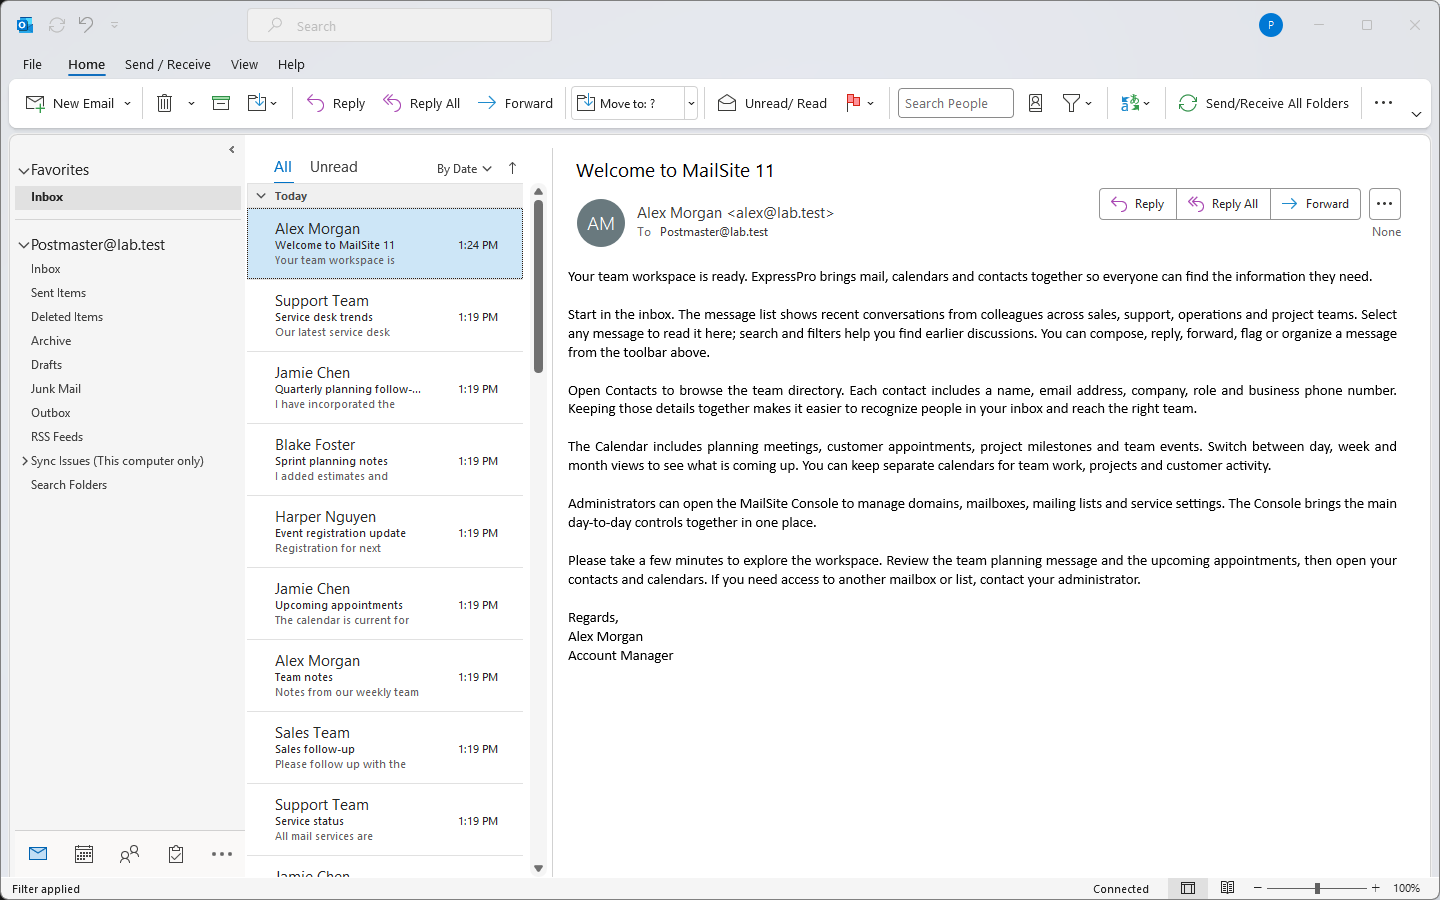This screenshot has height=900, width=1440.
Task: Open New Email dropdown arrow
Action: pyautogui.click(x=127, y=103)
